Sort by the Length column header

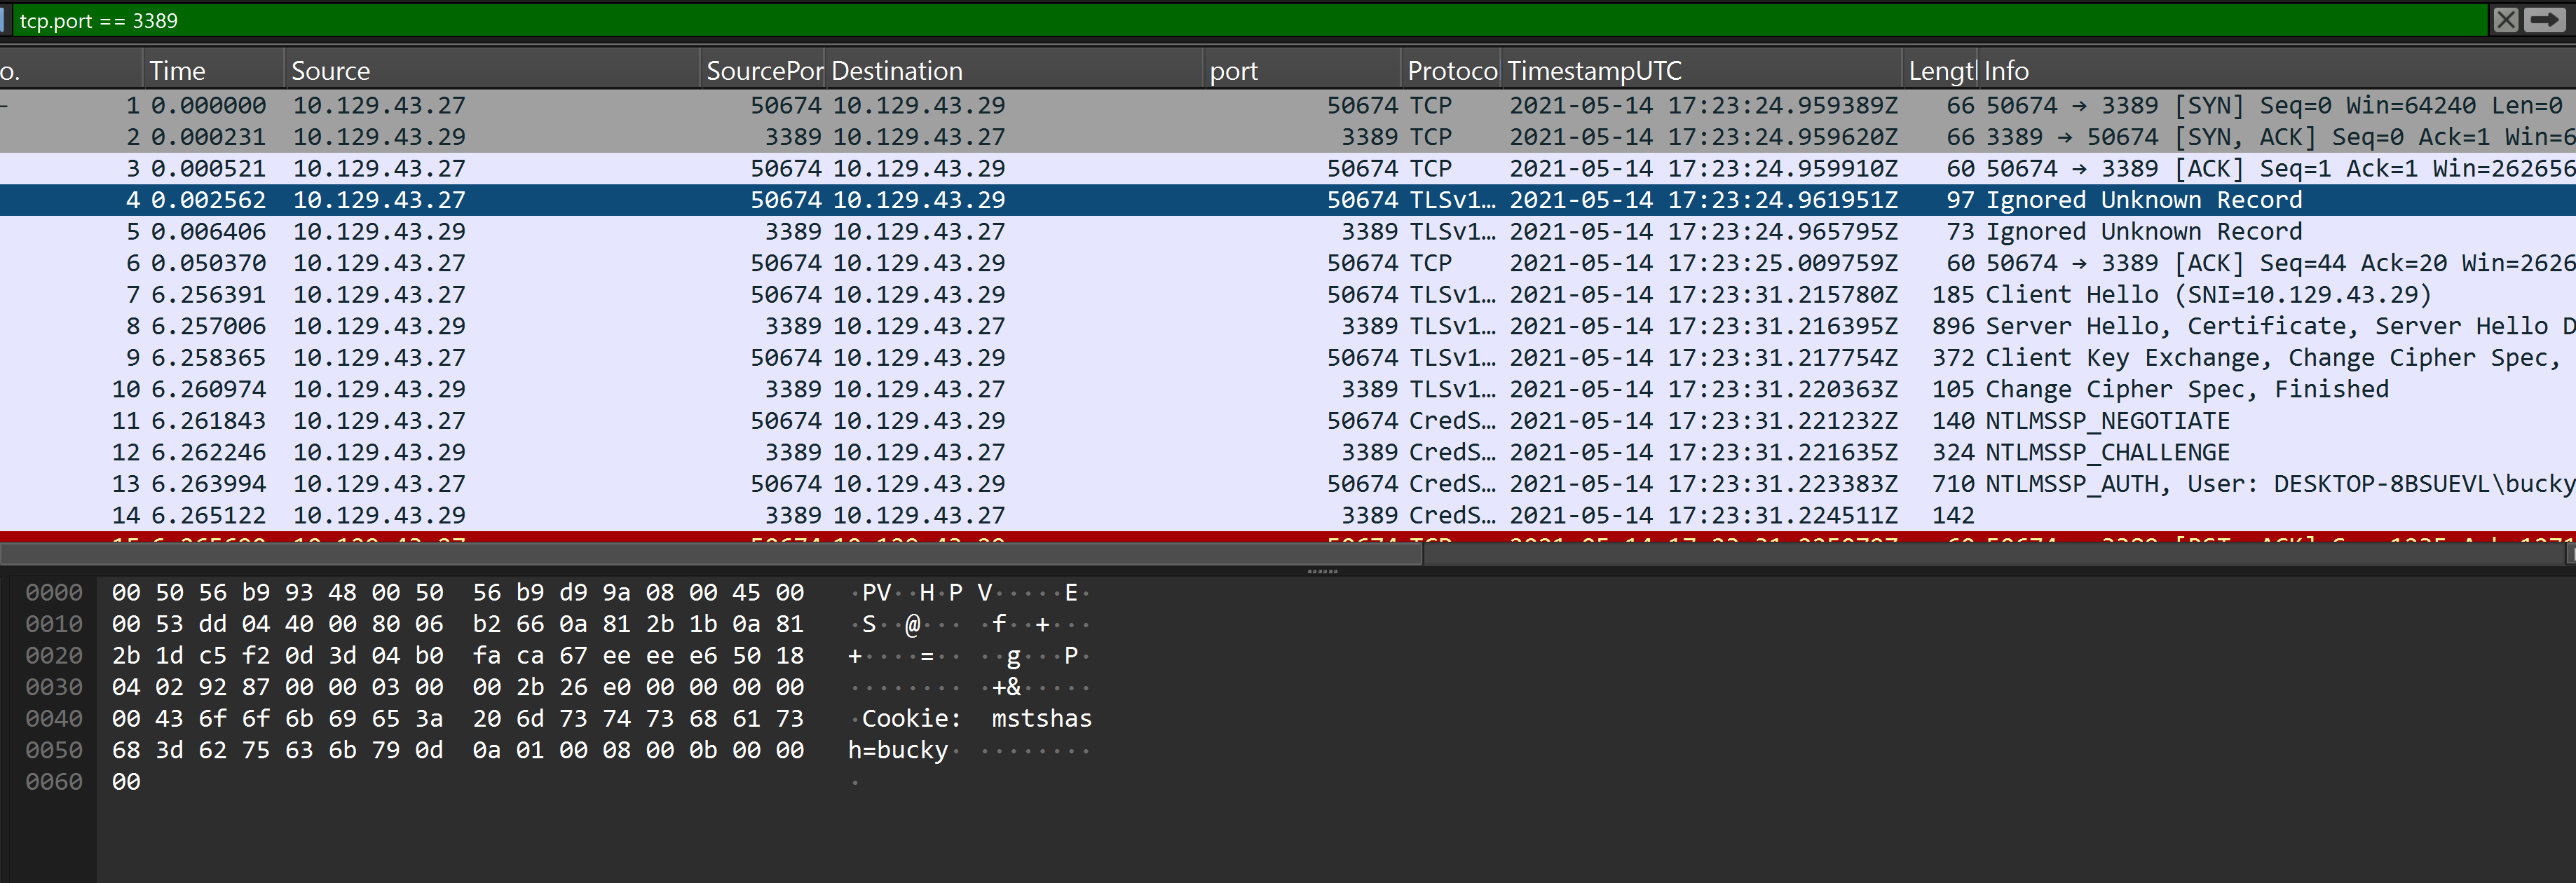1941,71
